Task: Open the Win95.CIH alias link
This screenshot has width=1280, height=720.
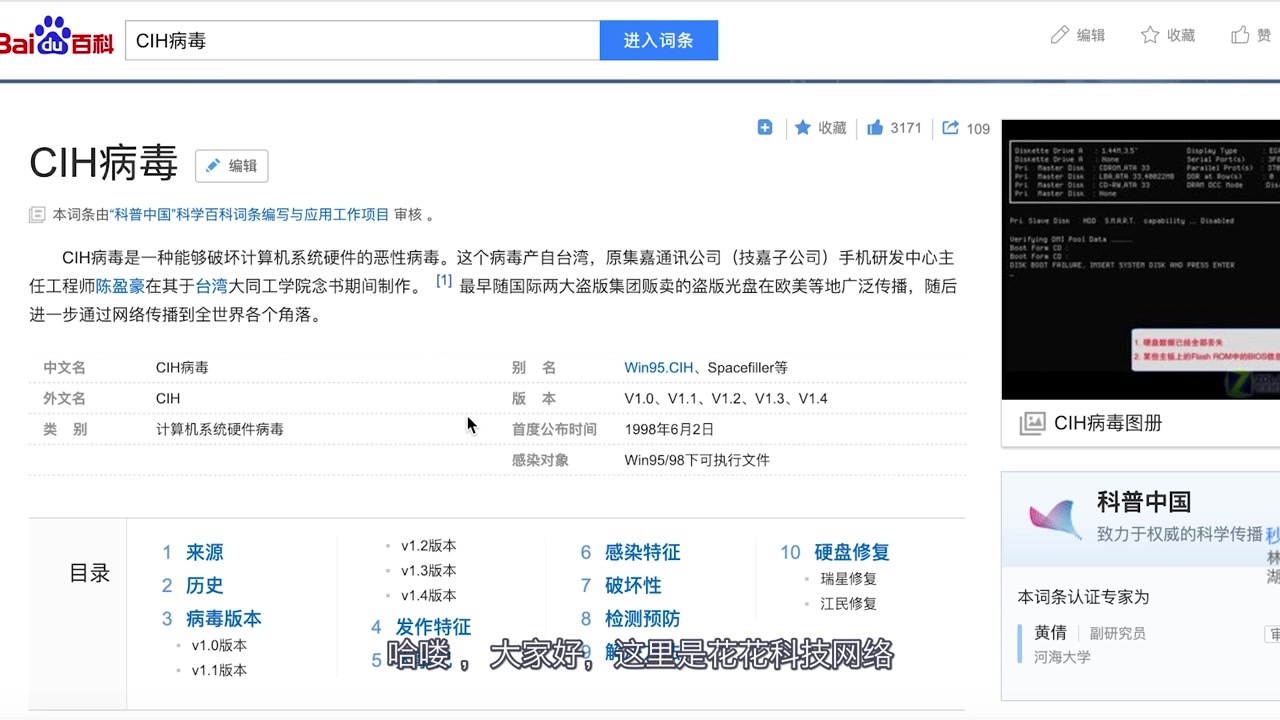Action: click(658, 367)
